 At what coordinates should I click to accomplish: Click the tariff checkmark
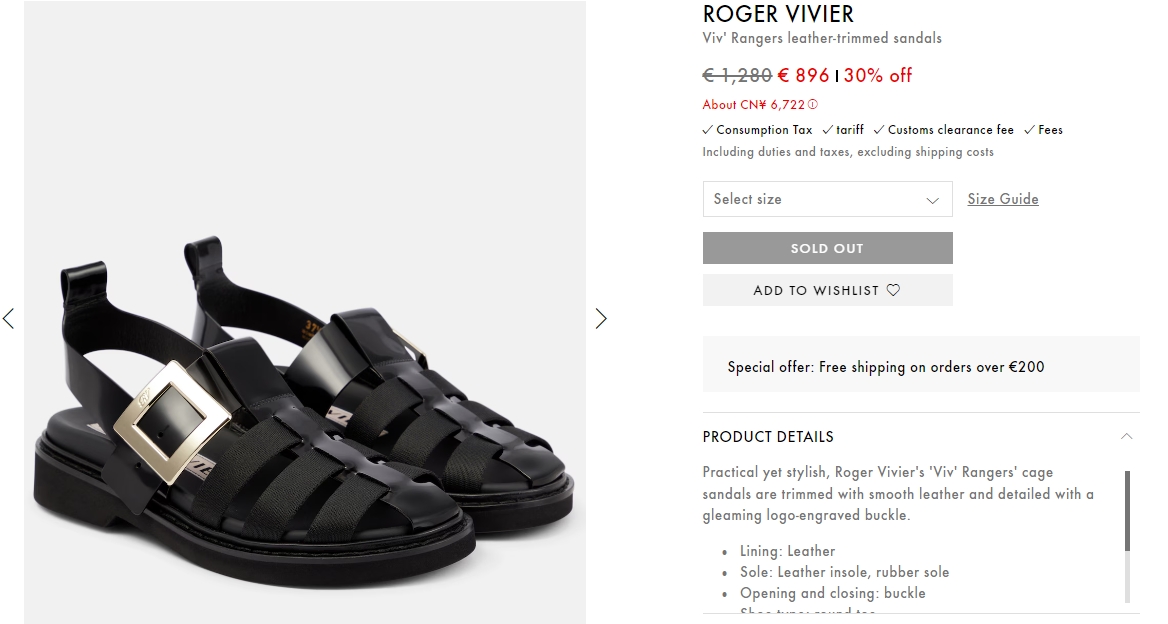(x=828, y=130)
